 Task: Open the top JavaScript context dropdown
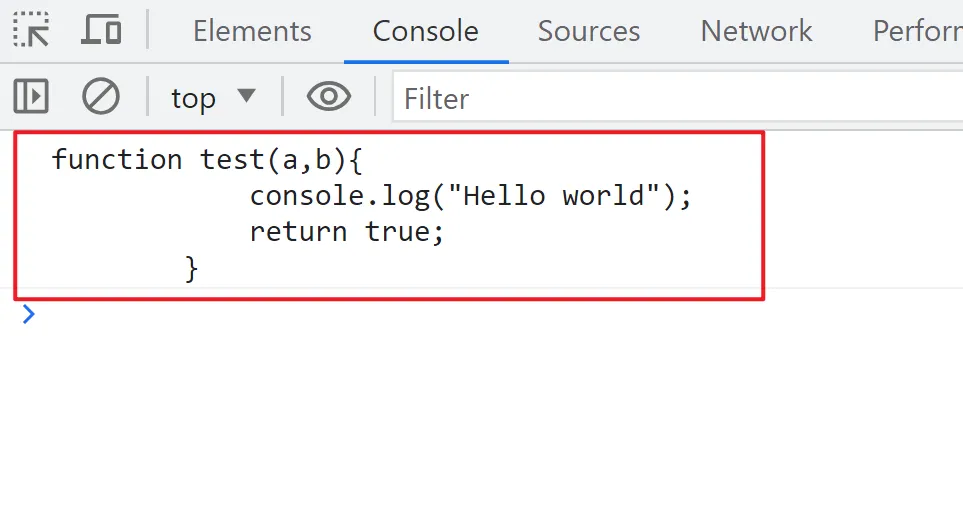pyautogui.click(x=213, y=98)
